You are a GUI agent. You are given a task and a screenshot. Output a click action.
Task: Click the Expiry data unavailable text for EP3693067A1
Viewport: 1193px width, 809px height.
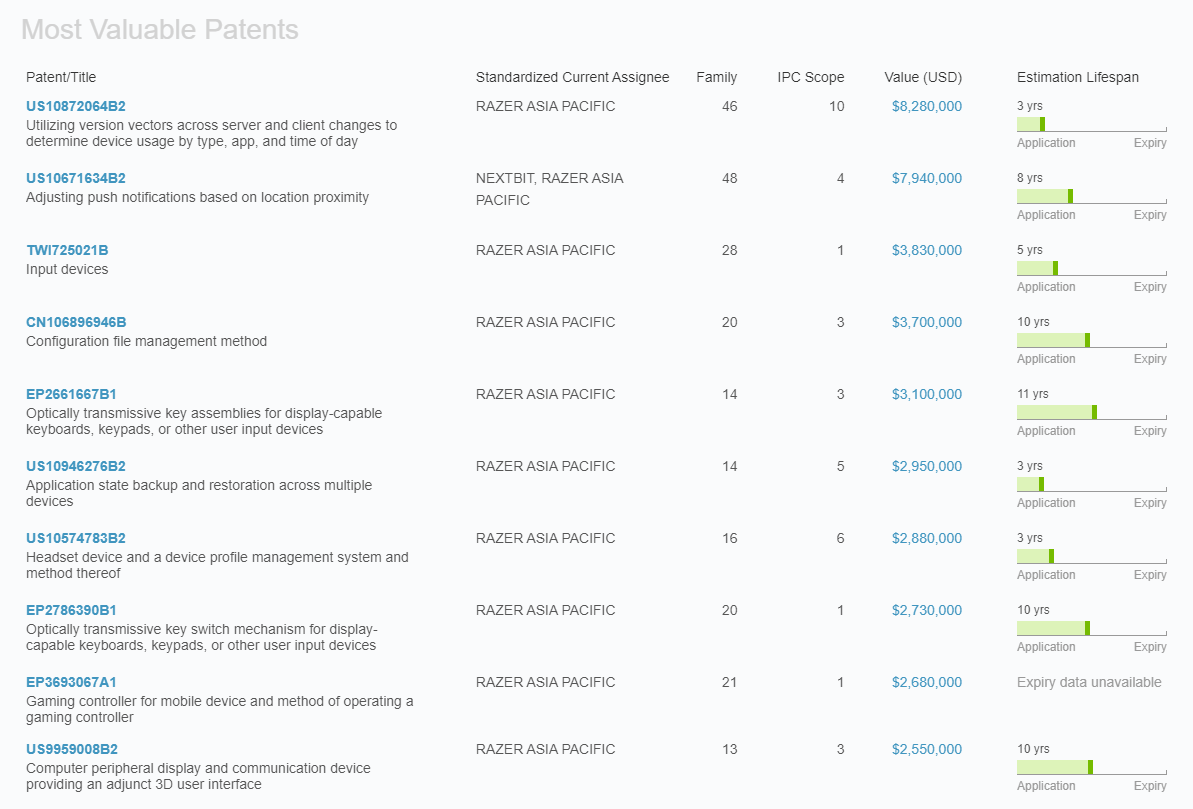coord(1087,681)
